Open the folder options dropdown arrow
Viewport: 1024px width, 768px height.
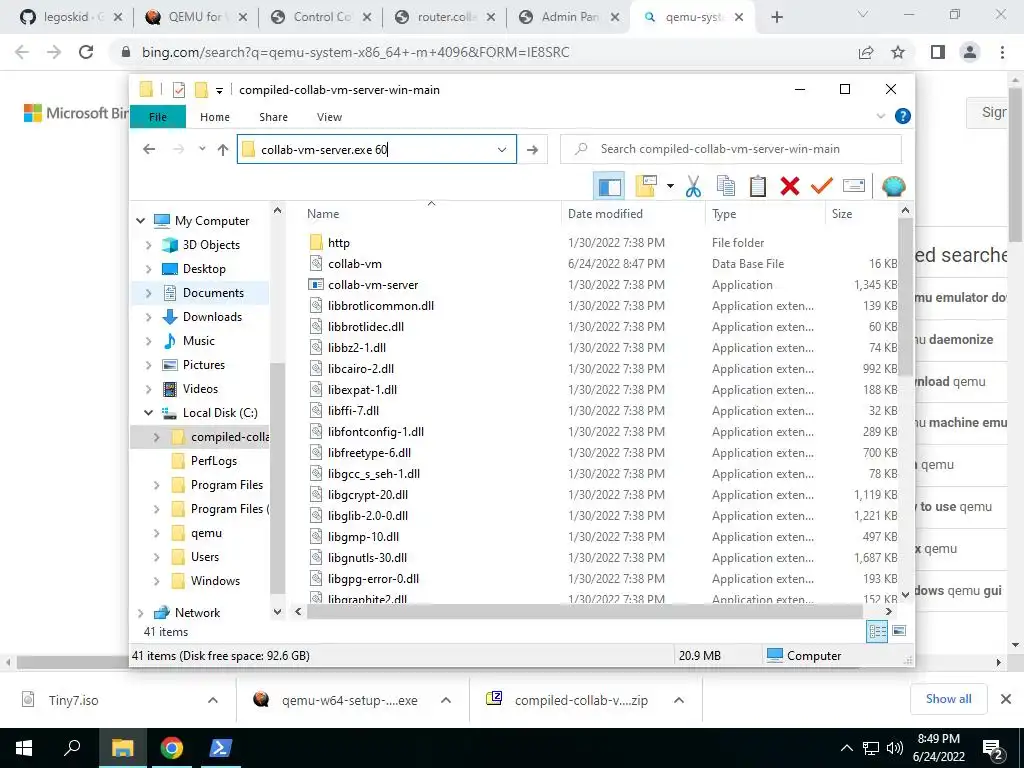pos(670,186)
